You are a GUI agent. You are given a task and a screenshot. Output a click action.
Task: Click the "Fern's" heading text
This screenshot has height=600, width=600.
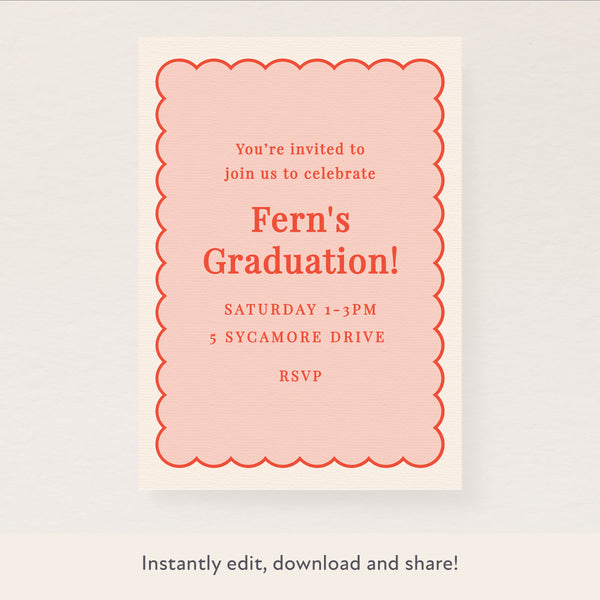click(300, 219)
